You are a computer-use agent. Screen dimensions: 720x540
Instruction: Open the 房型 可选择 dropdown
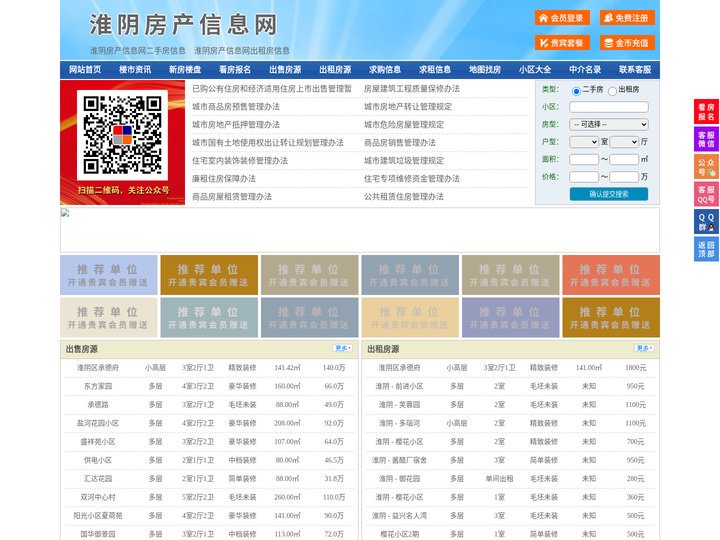tap(609, 124)
